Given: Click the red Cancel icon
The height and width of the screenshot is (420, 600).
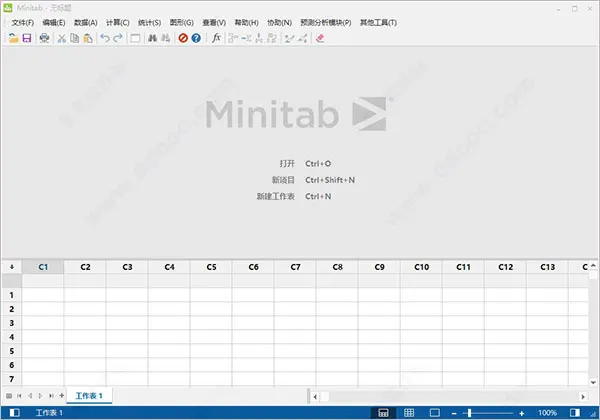Looking at the screenshot, I should point(183,38).
